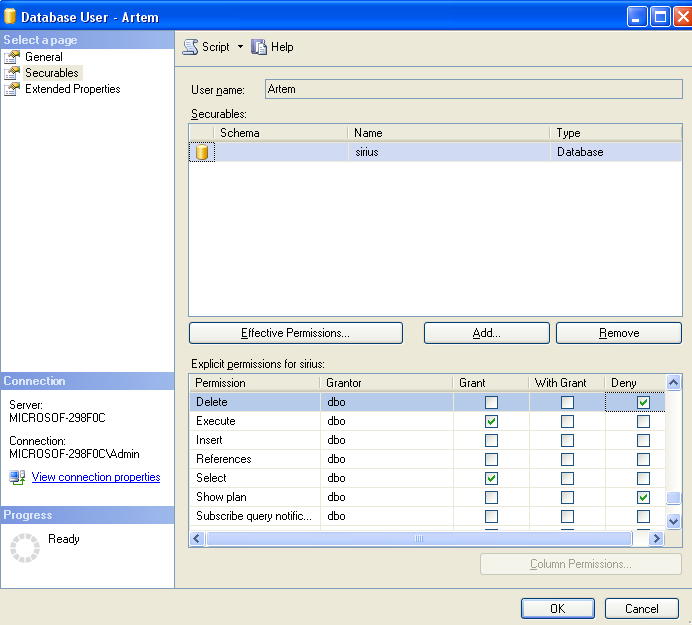Screen dimensions: 692x625
Task: Click the sirius database cylinder icon
Action: pos(202,152)
